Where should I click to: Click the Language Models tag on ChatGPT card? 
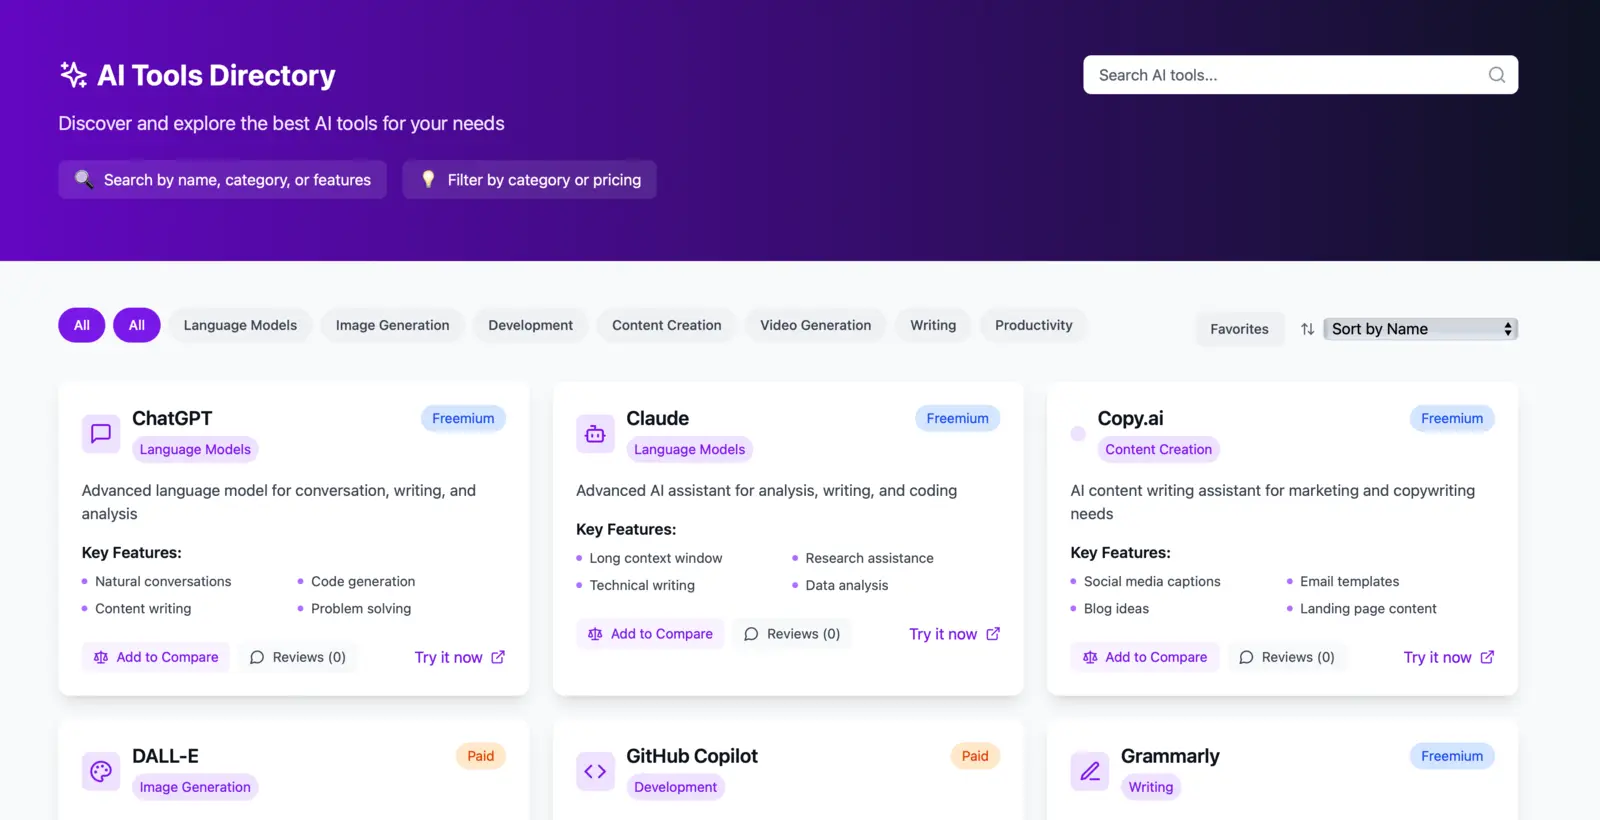tap(195, 450)
